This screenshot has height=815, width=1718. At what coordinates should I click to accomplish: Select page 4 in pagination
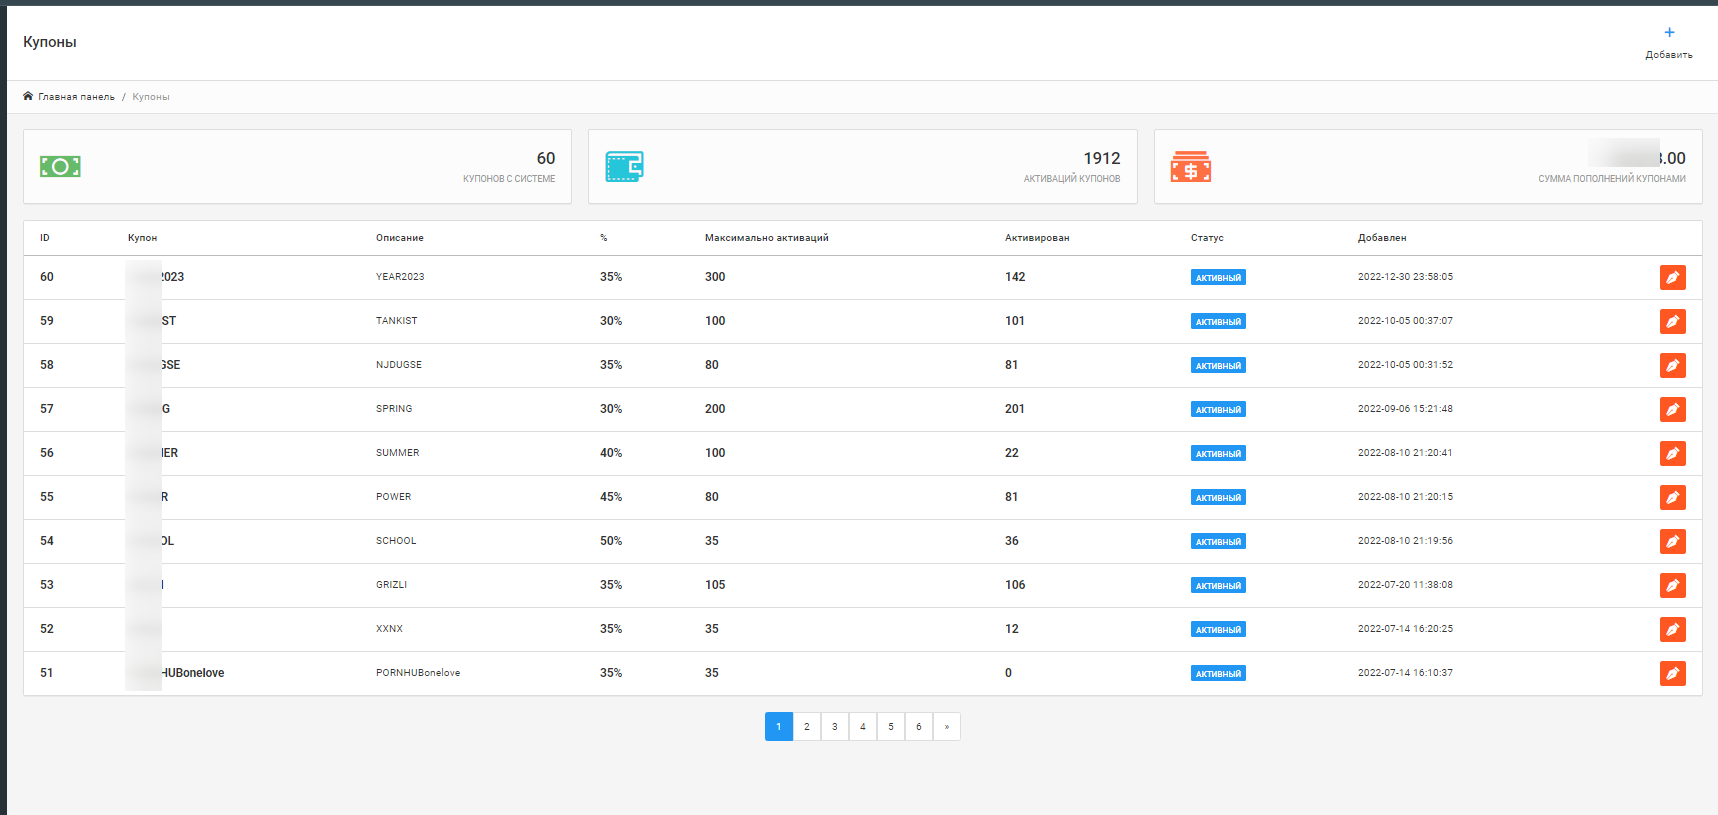(863, 727)
